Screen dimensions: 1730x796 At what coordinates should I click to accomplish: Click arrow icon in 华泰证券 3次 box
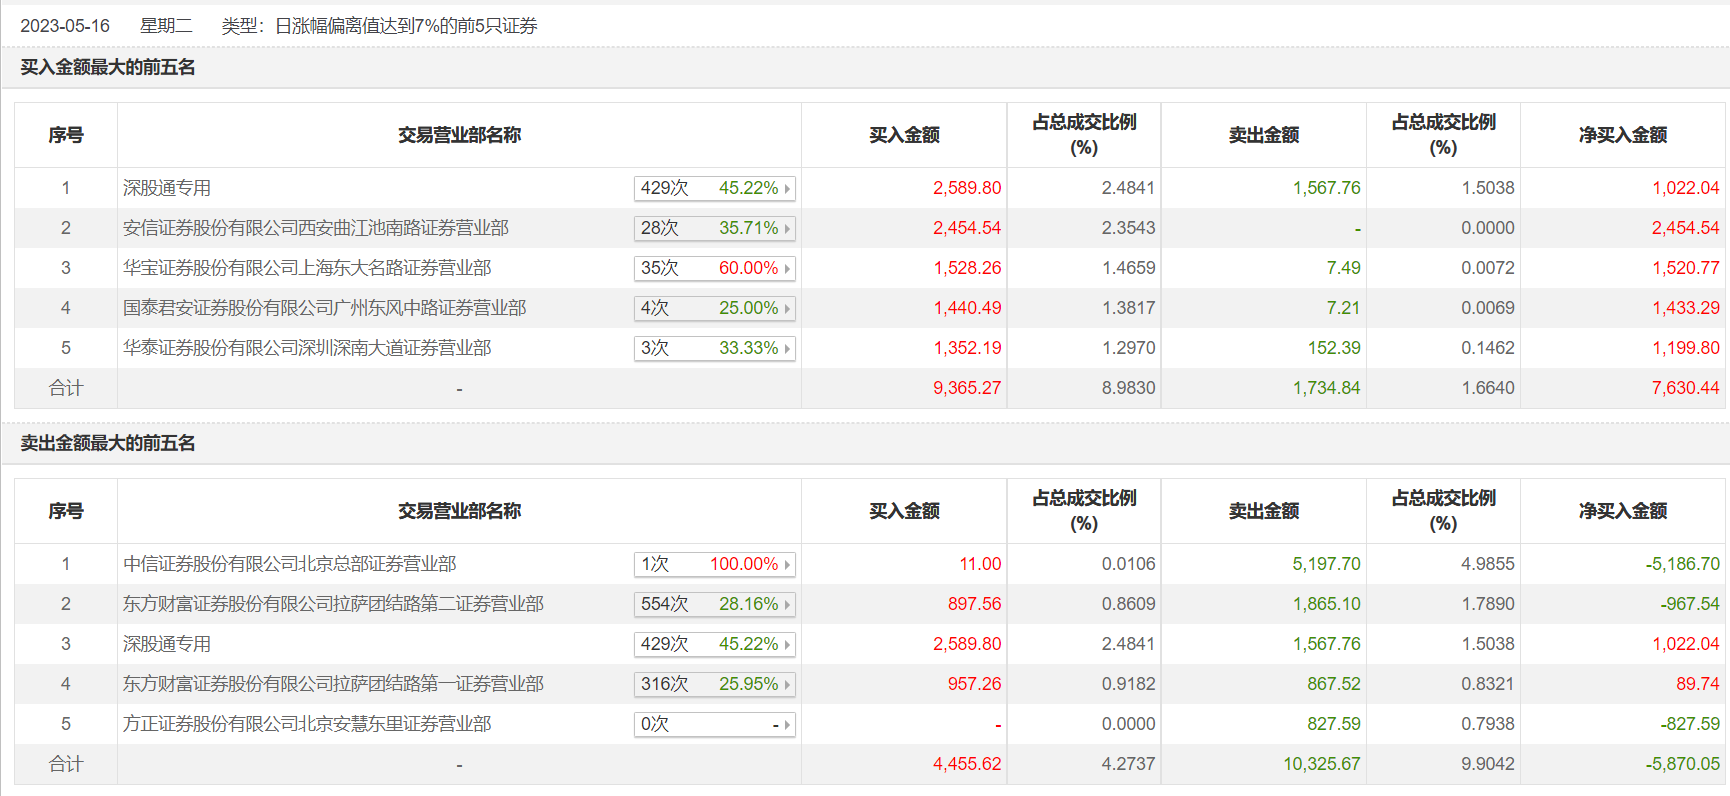pyautogui.click(x=787, y=349)
